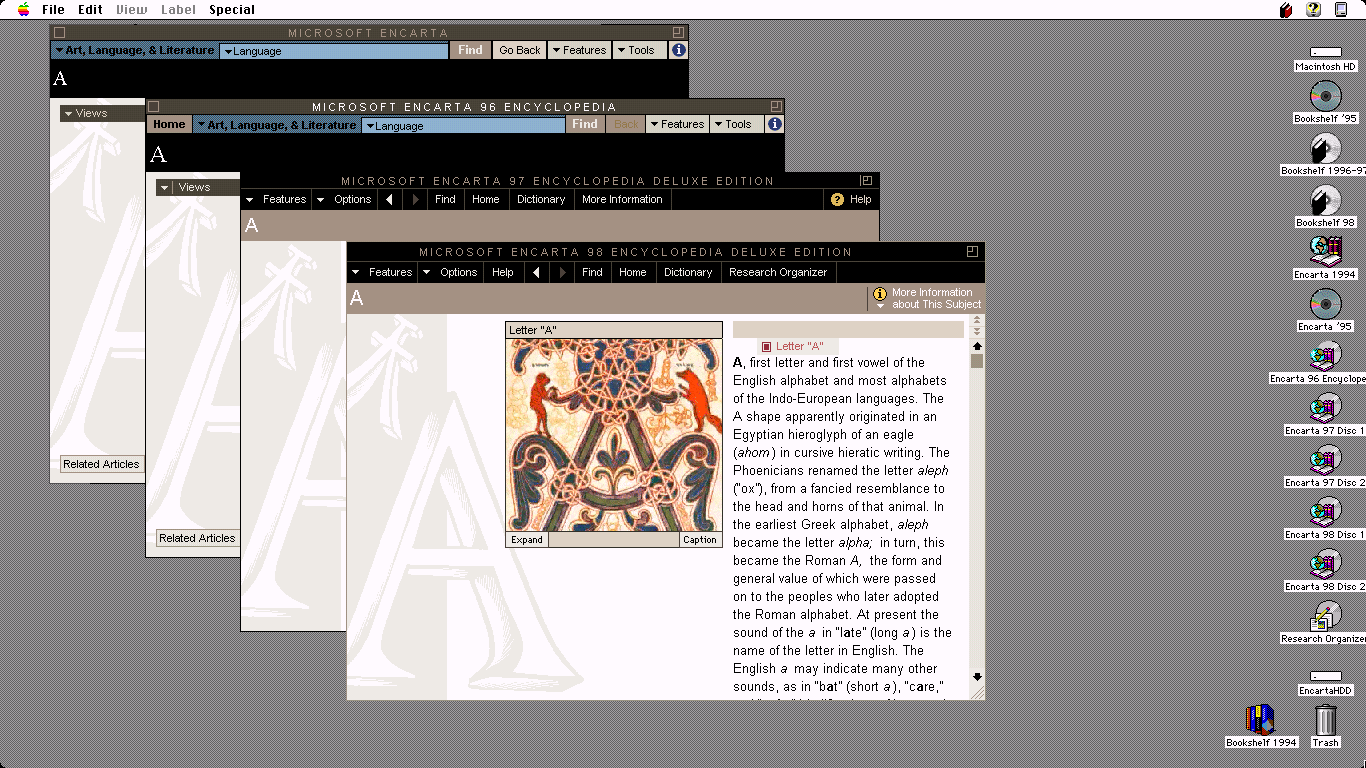The image size is (1366, 768).
Task: Click forward arrow in Encarta 98 toolbar
Action: [562, 272]
